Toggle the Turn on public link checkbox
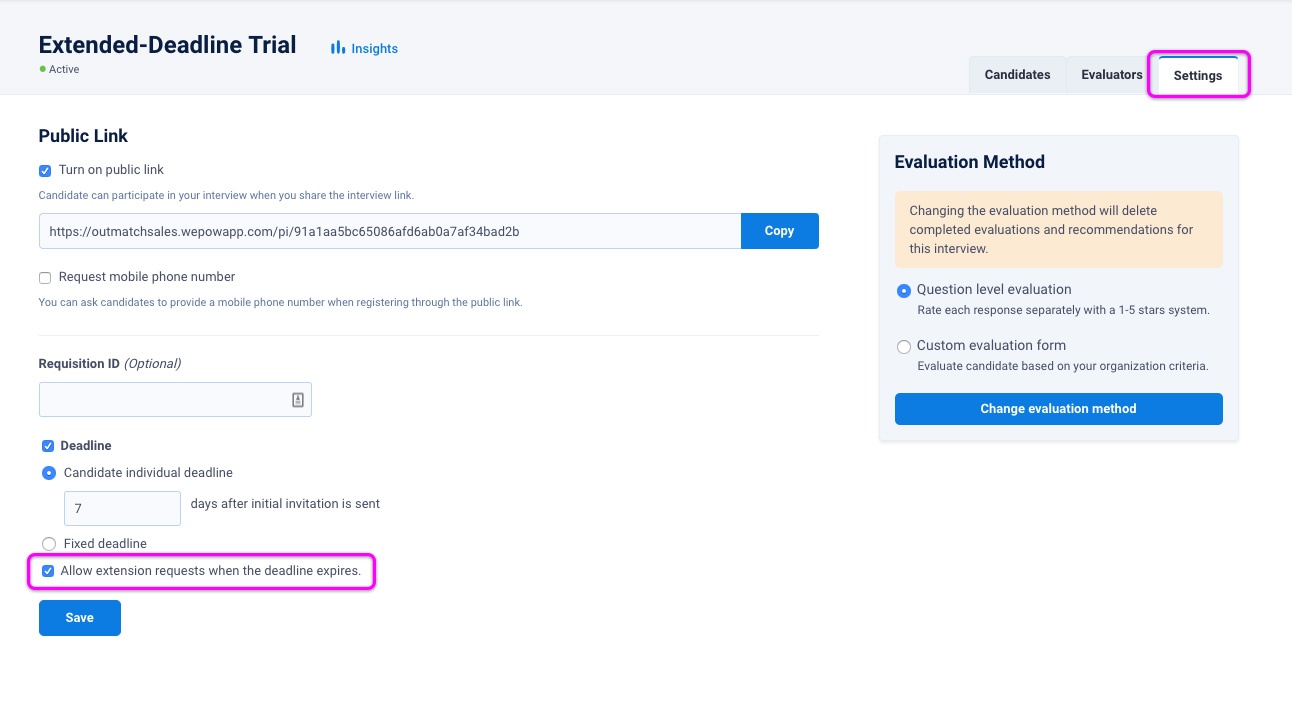Screen dimensions: 1292x720 pyautogui.click(x=45, y=170)
